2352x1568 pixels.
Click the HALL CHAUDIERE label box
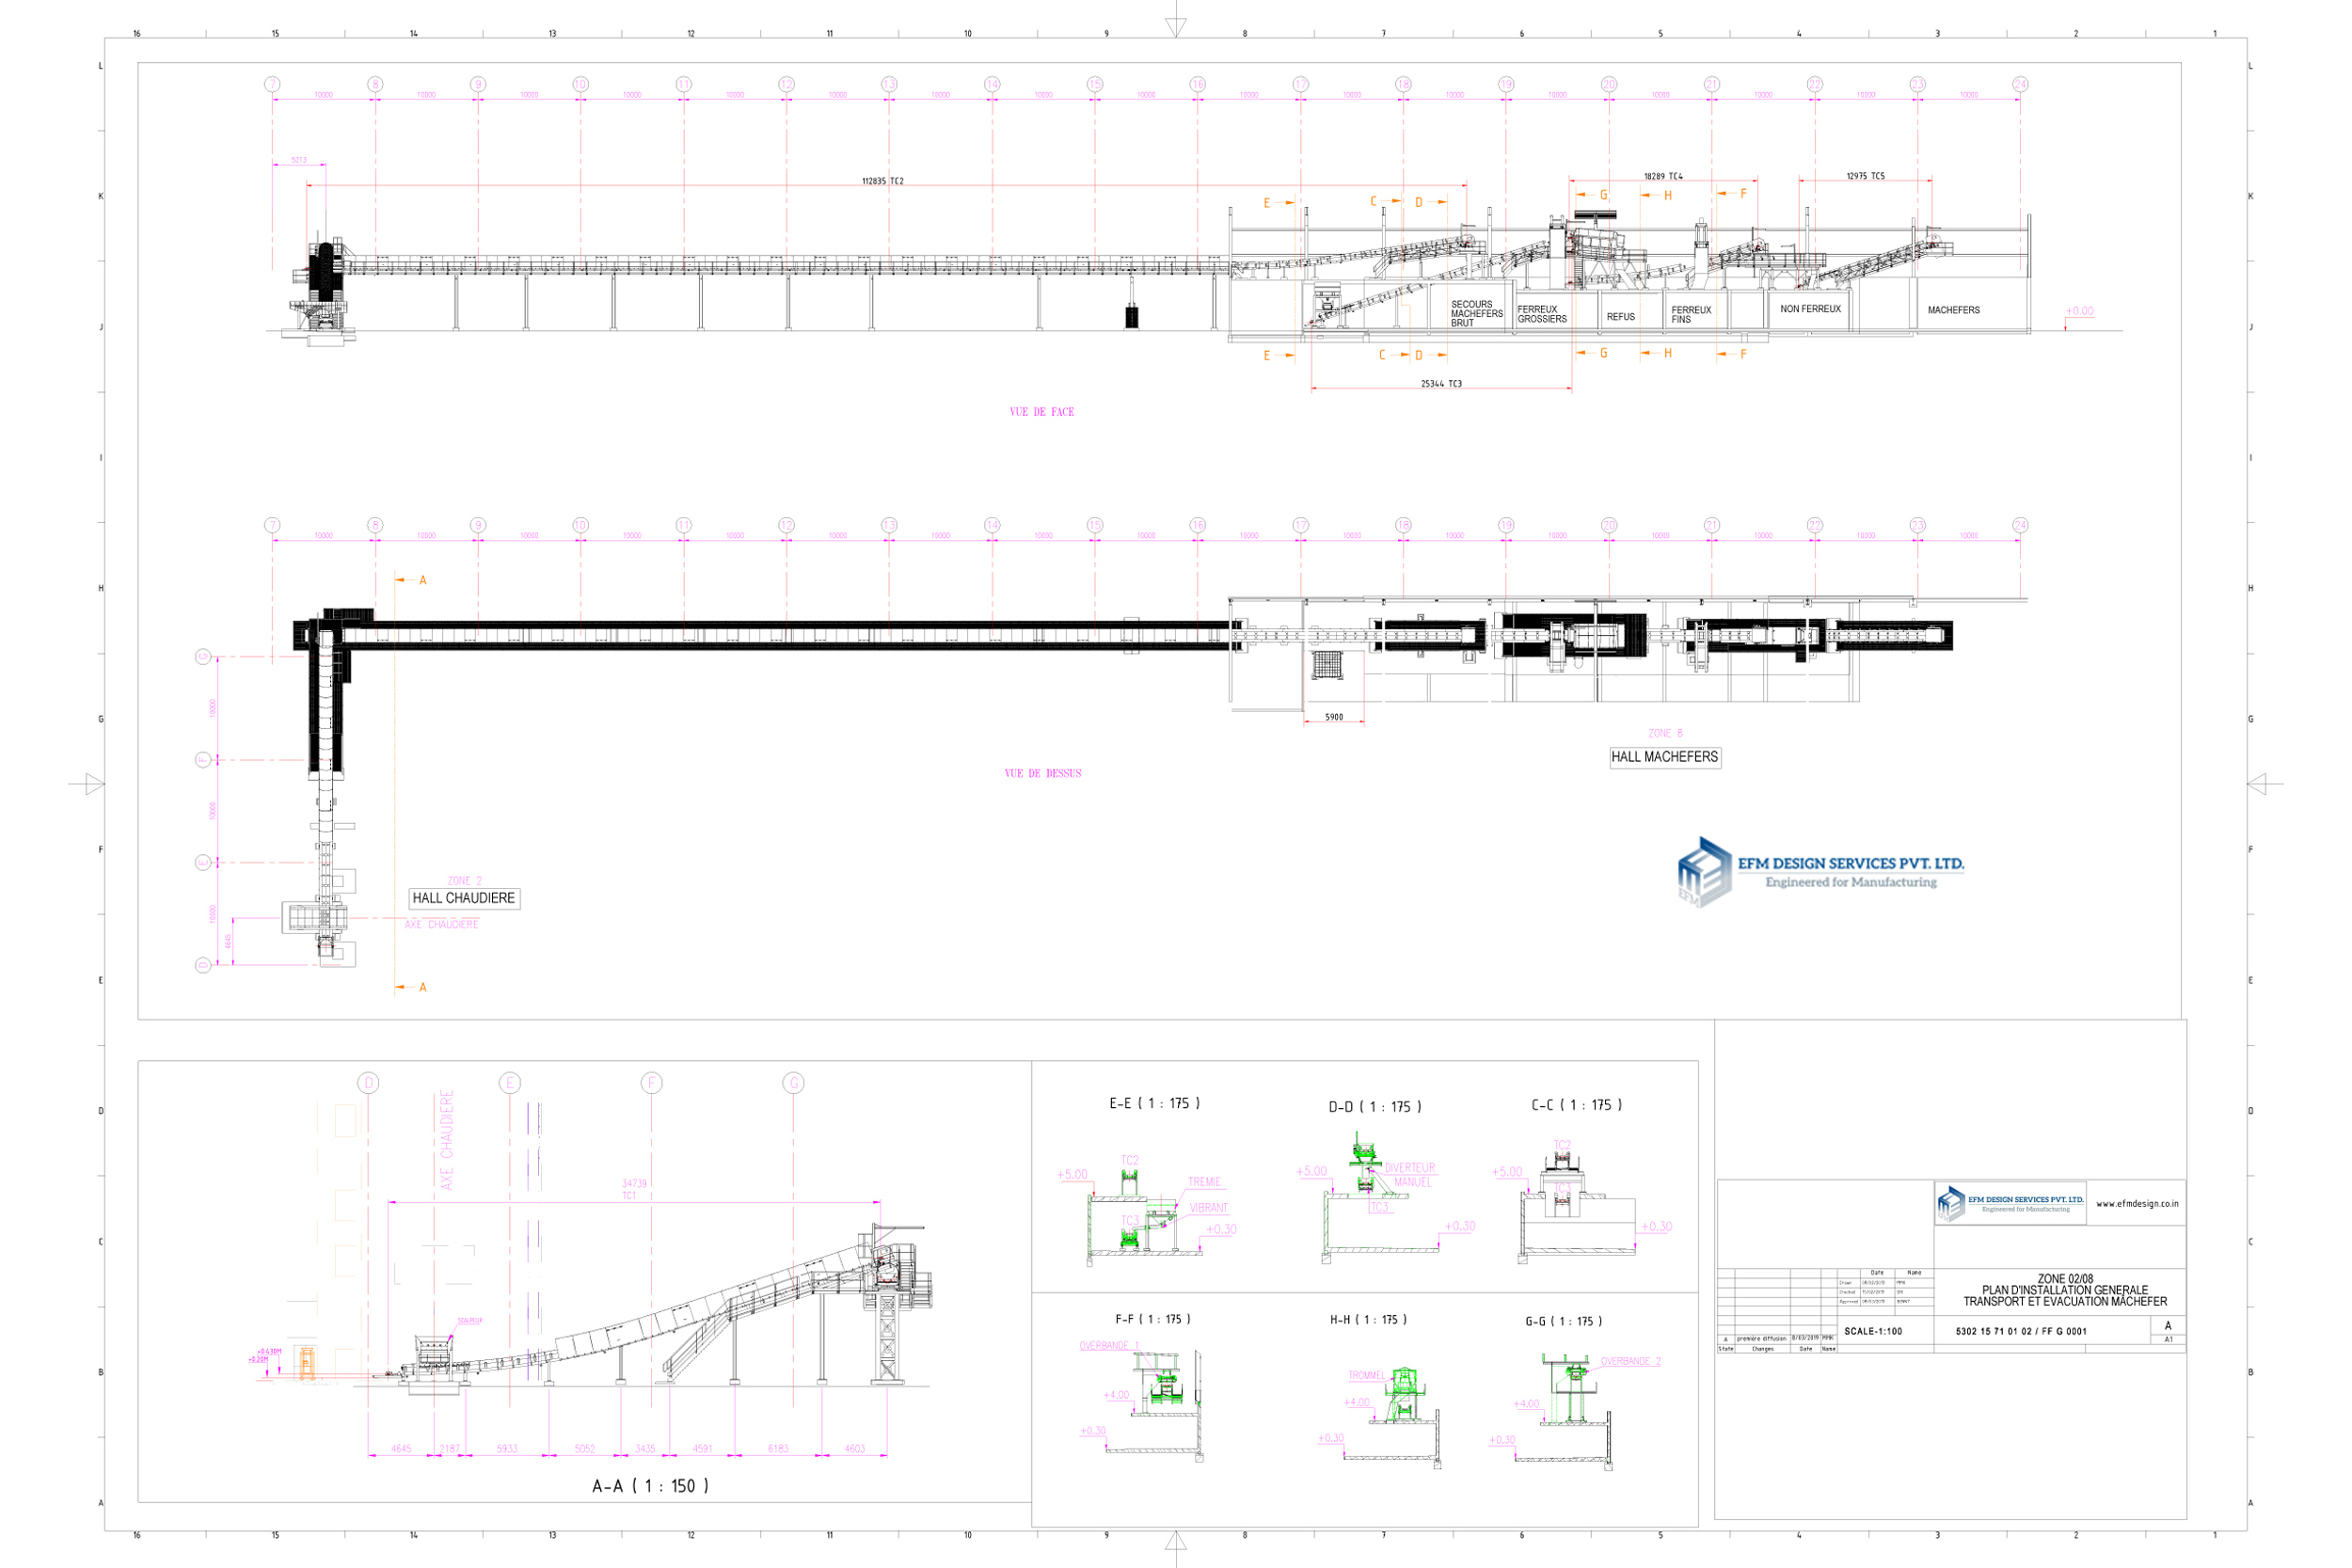tap(464, 898)
